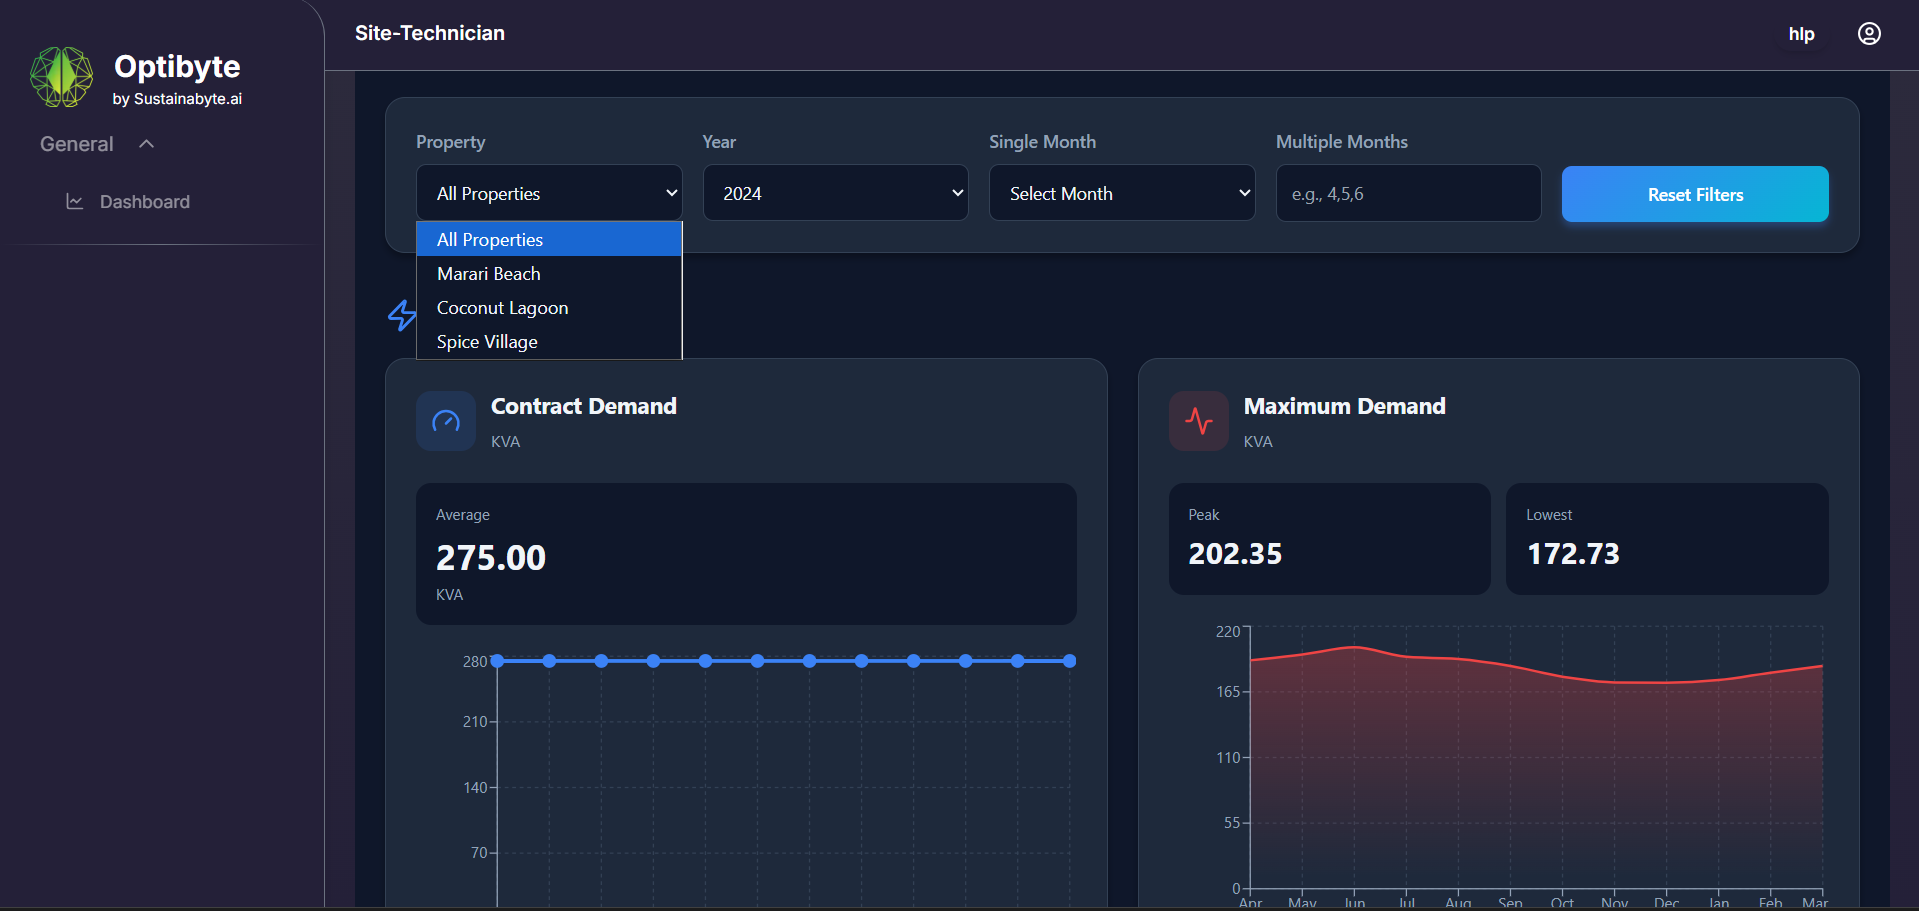Expand the Single Month selector

1121,193
